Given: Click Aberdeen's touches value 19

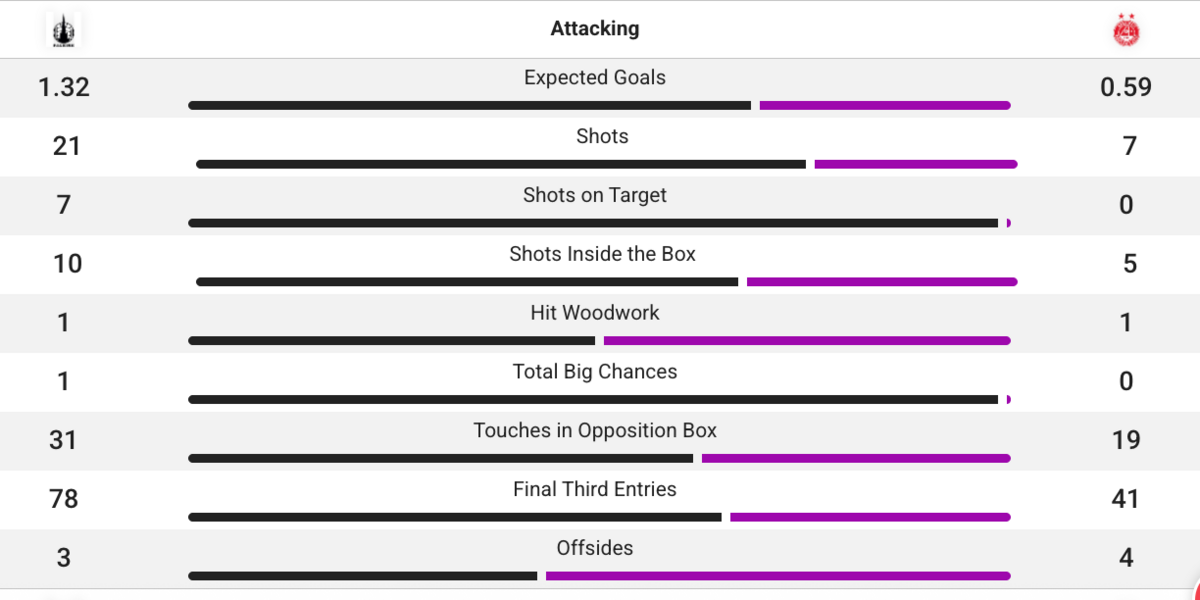Looking at the screenshot, I should [1126, 440].
